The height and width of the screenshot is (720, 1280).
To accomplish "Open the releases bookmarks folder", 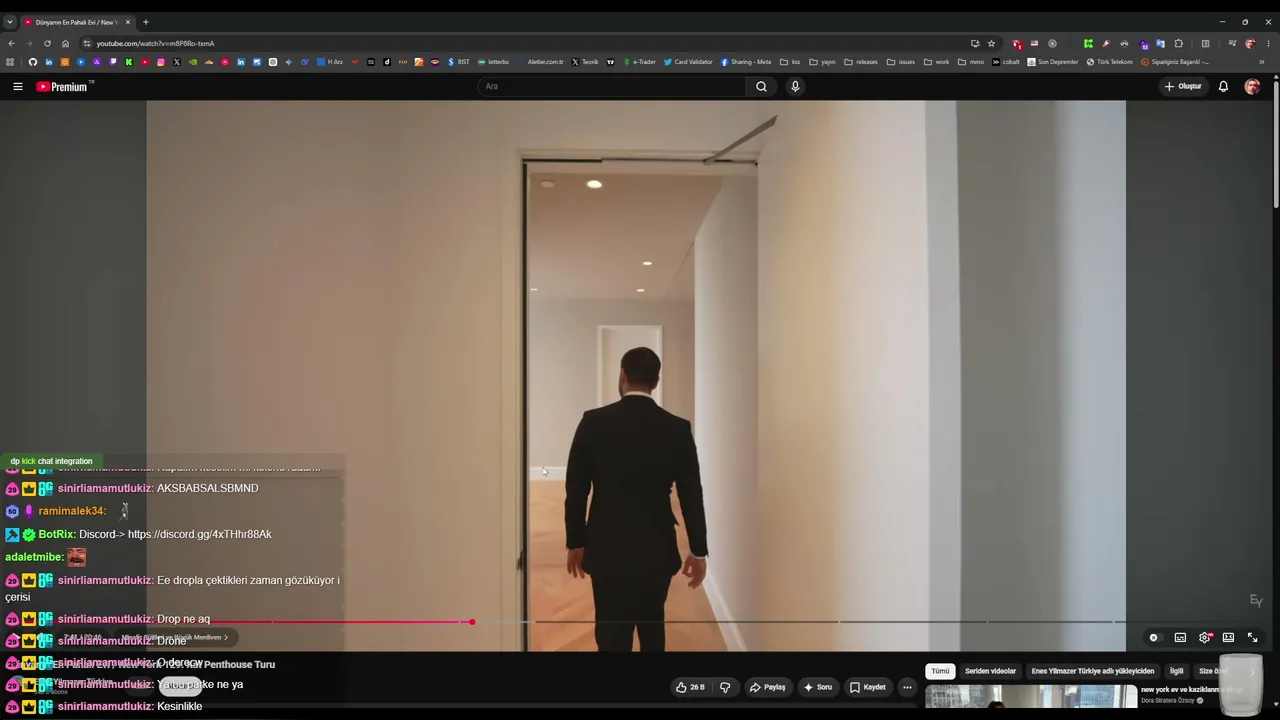I will tap(861, 62).
